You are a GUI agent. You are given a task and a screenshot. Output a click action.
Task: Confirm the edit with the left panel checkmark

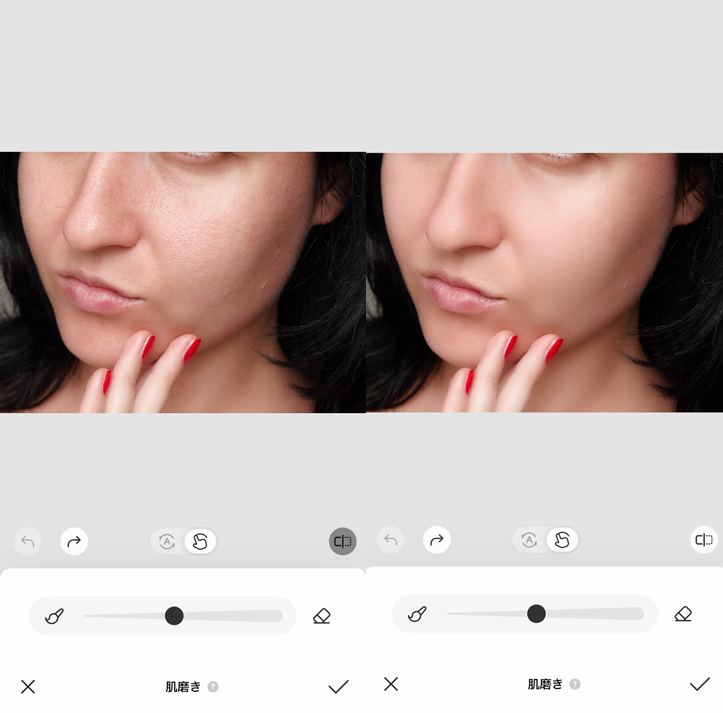(338, 687)
